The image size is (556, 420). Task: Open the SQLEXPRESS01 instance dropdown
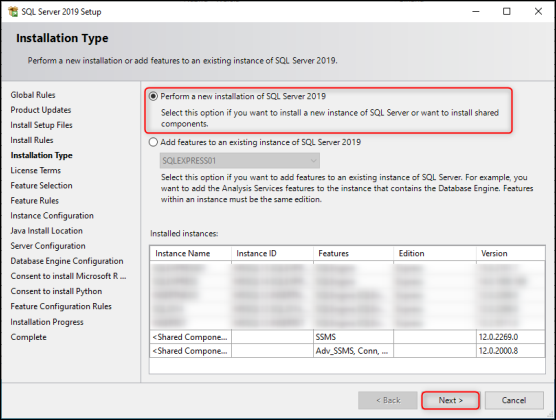[x=240, y=161]
